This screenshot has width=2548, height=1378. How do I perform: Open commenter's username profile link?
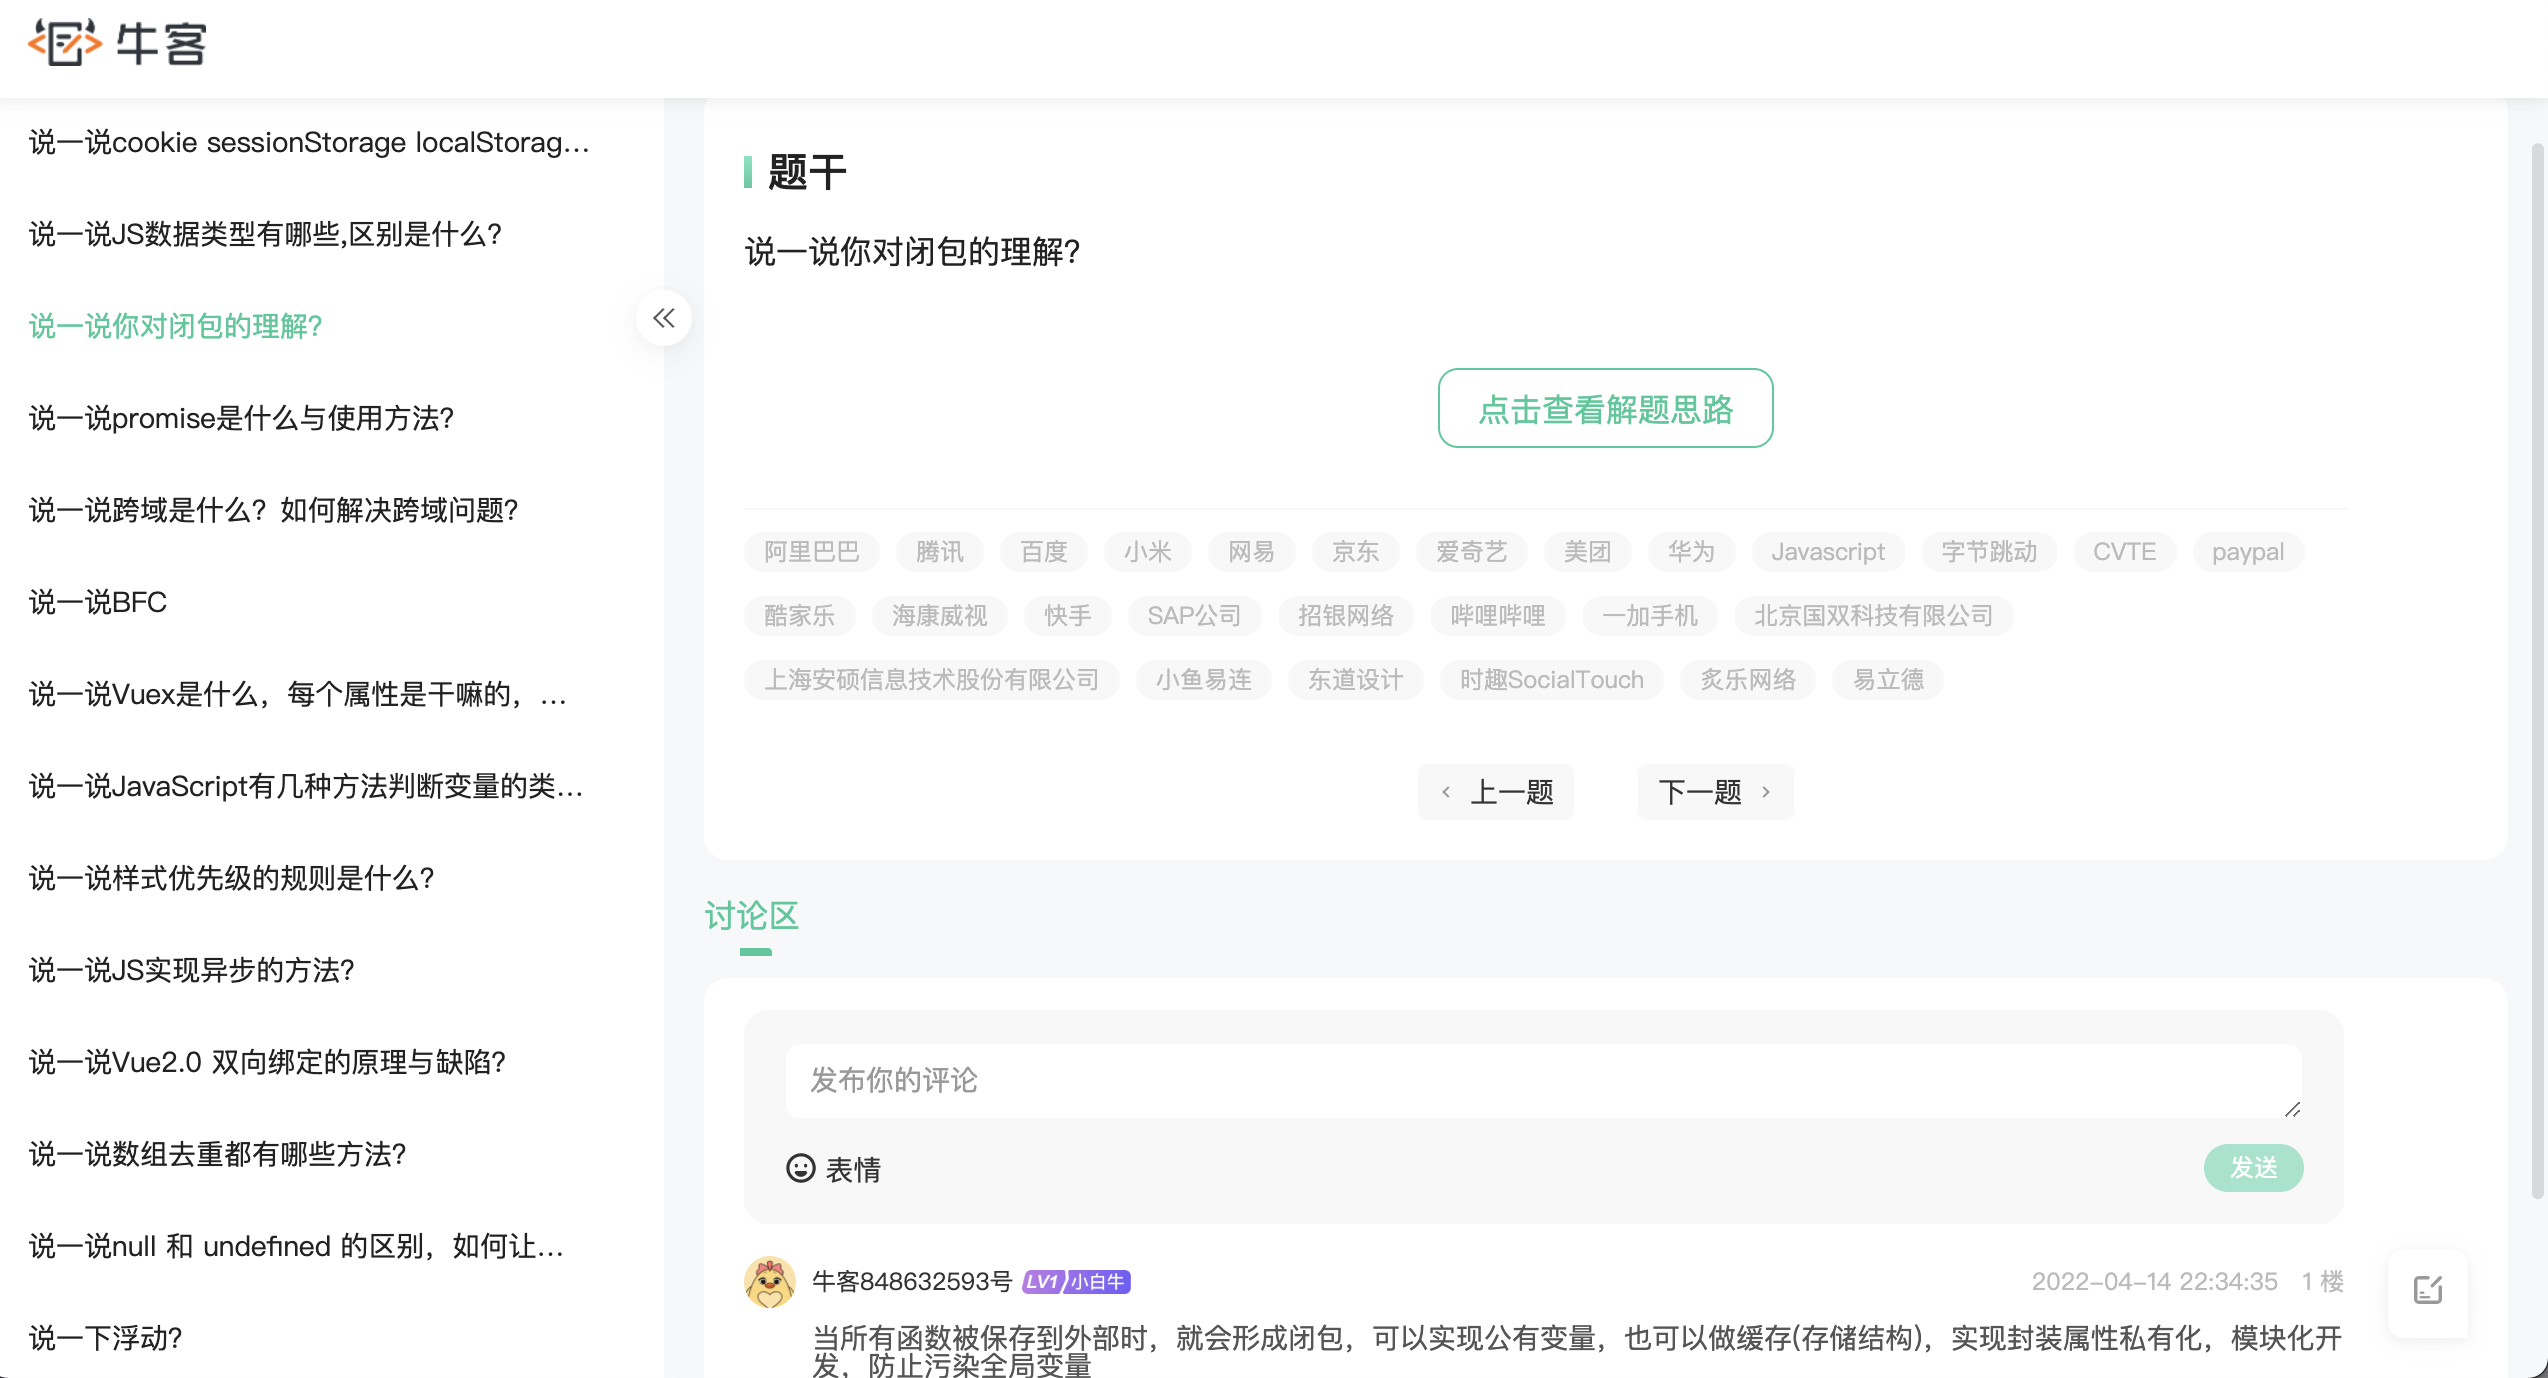[912, 1282]
